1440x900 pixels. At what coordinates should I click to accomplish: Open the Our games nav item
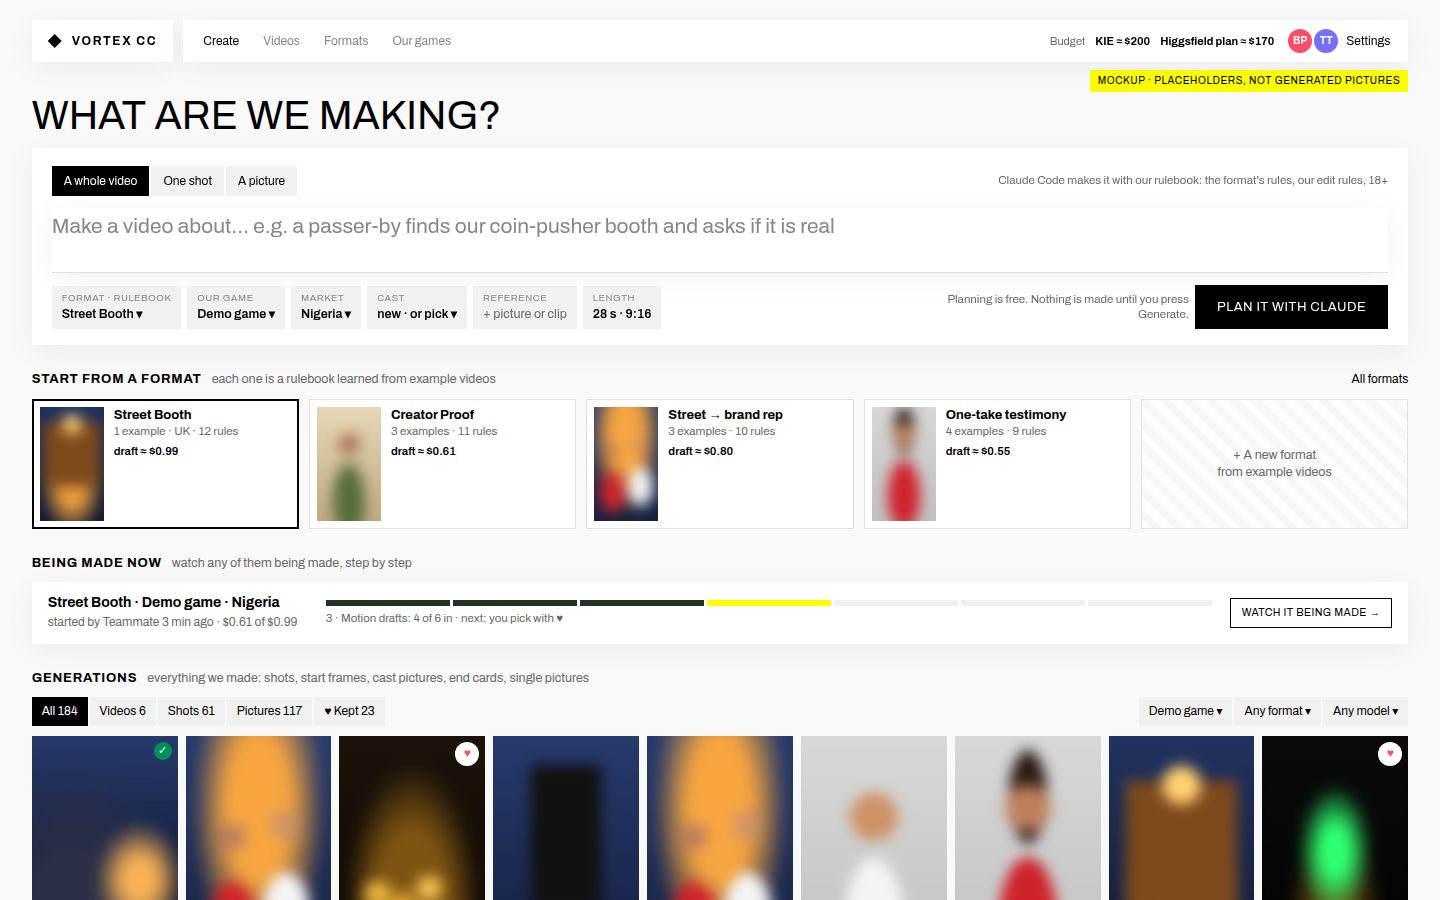point(422,41)
